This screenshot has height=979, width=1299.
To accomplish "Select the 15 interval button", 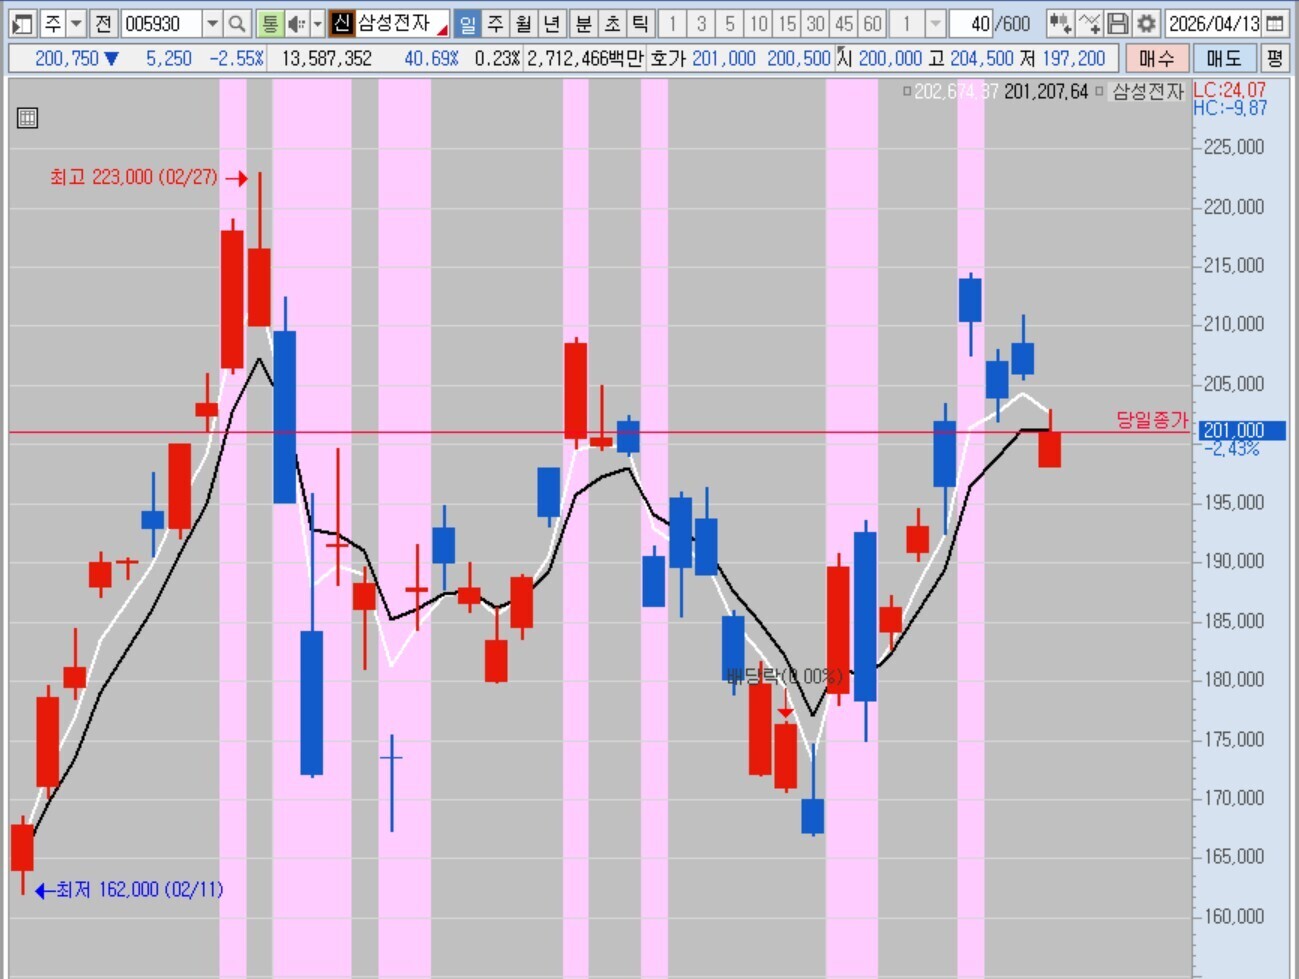I will tap(787, 23).
